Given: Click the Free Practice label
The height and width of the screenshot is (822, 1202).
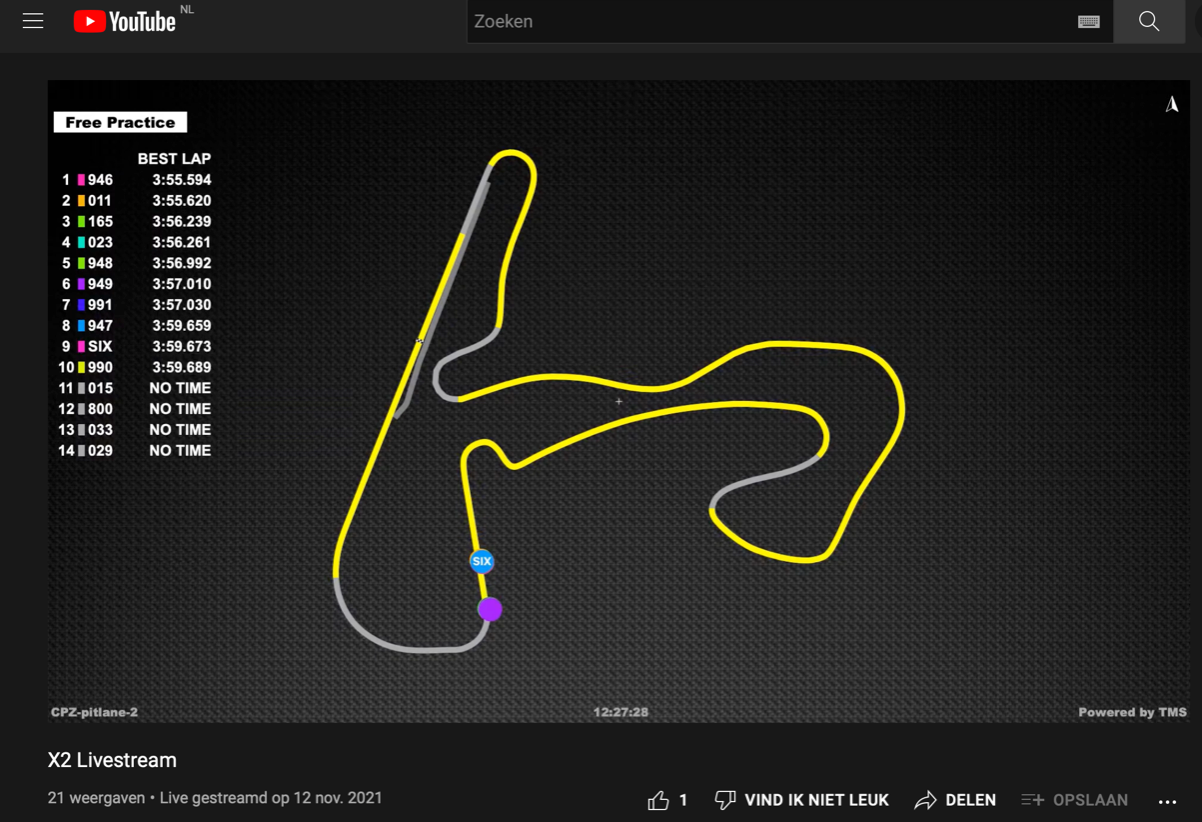Looking at the screenshot, I should (120, 122).
